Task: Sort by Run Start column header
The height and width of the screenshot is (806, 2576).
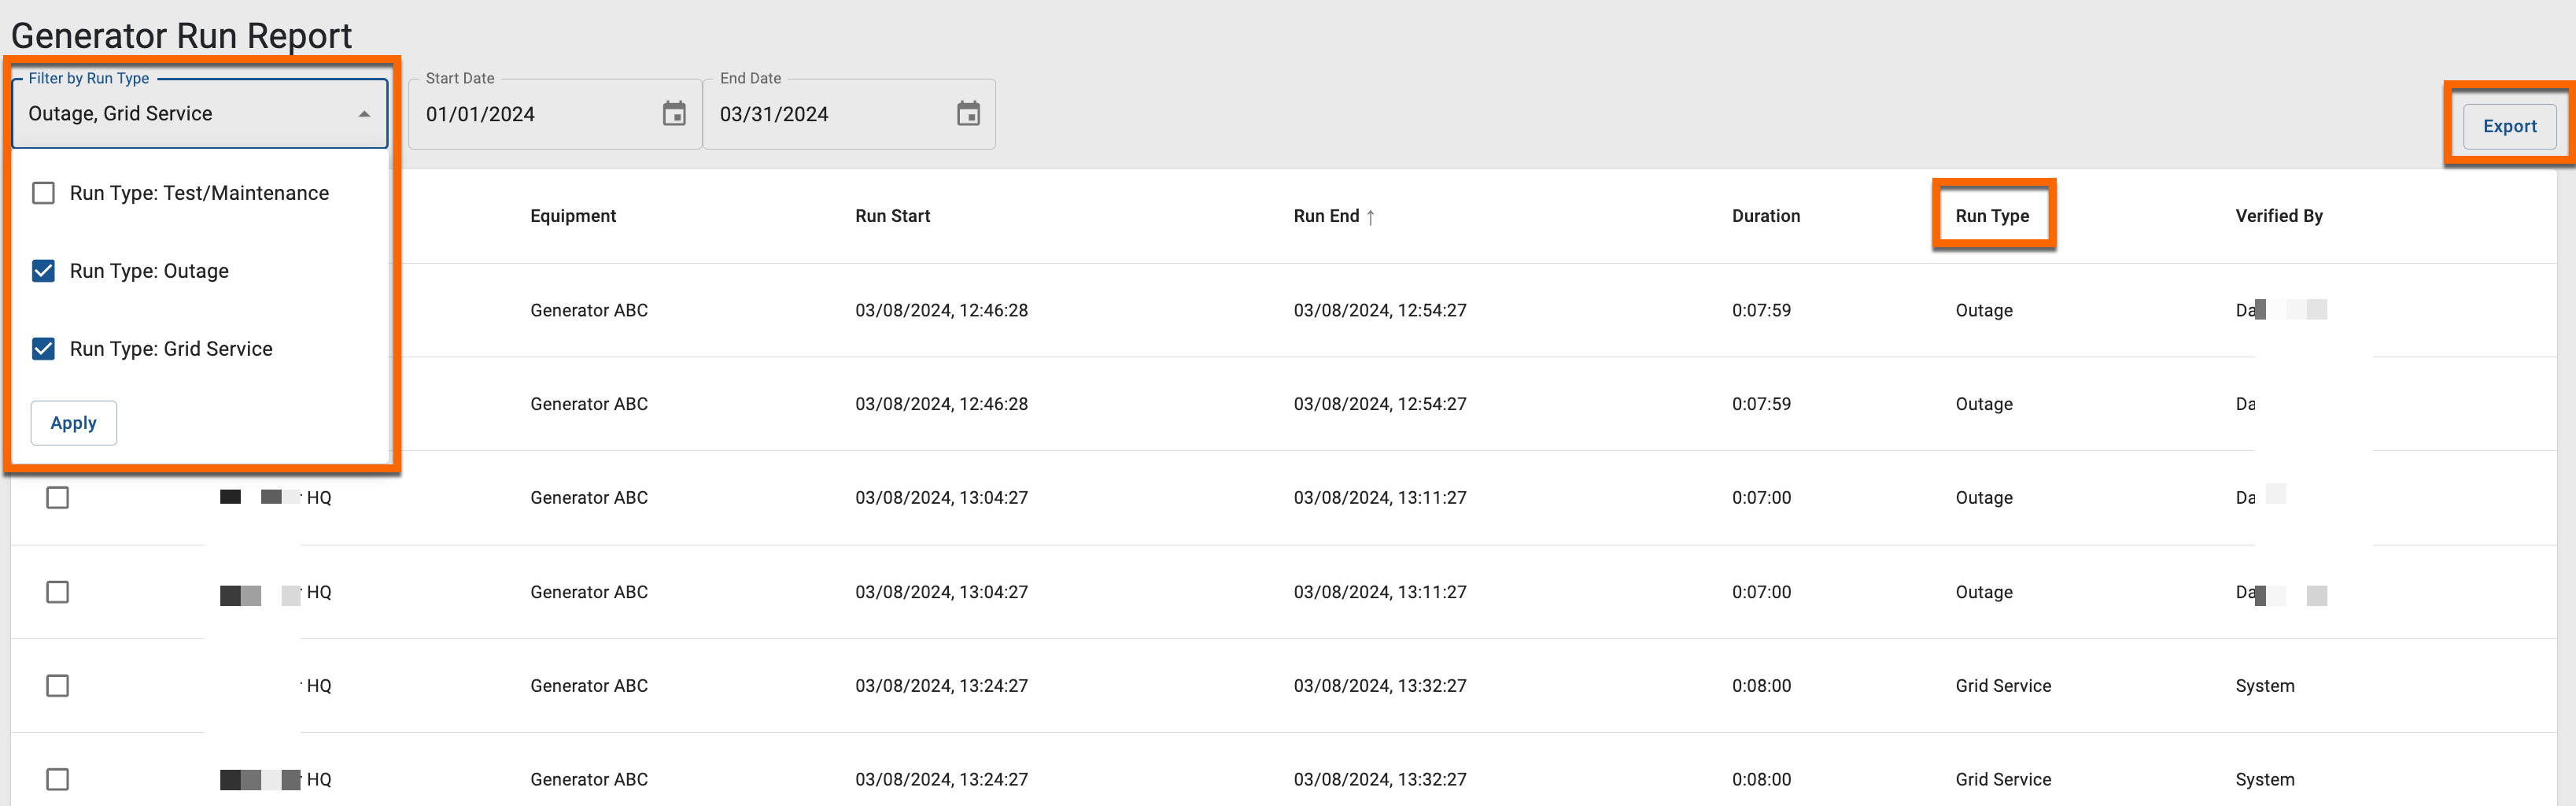Action: coord(892,216)
